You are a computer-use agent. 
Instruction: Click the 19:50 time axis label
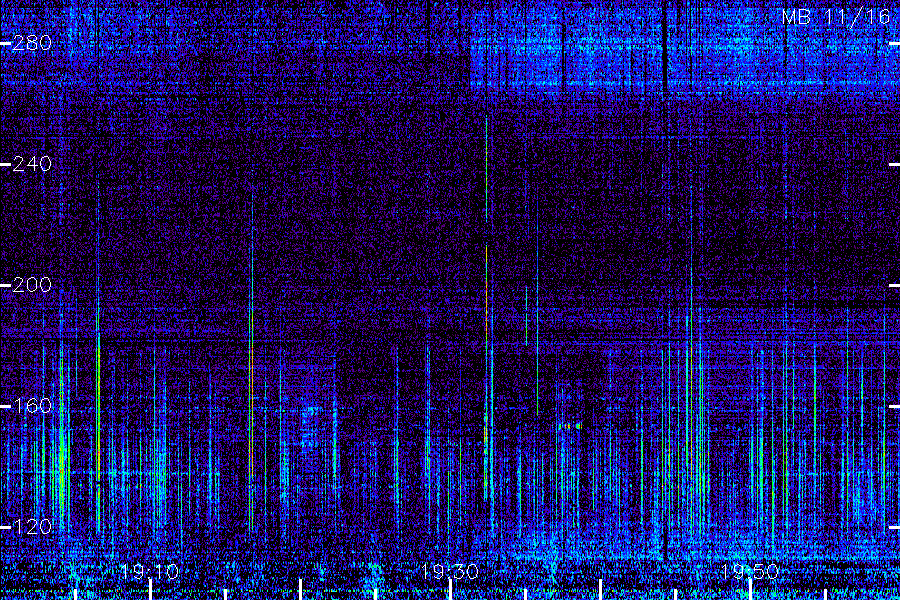click(x=750, y=571)
